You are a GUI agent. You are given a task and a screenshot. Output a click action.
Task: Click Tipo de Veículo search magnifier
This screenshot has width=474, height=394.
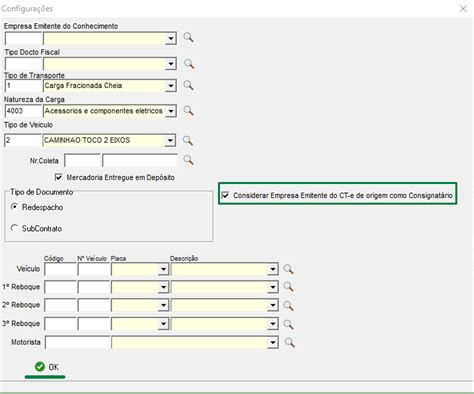pyautogui.click(x=188, y=140)
